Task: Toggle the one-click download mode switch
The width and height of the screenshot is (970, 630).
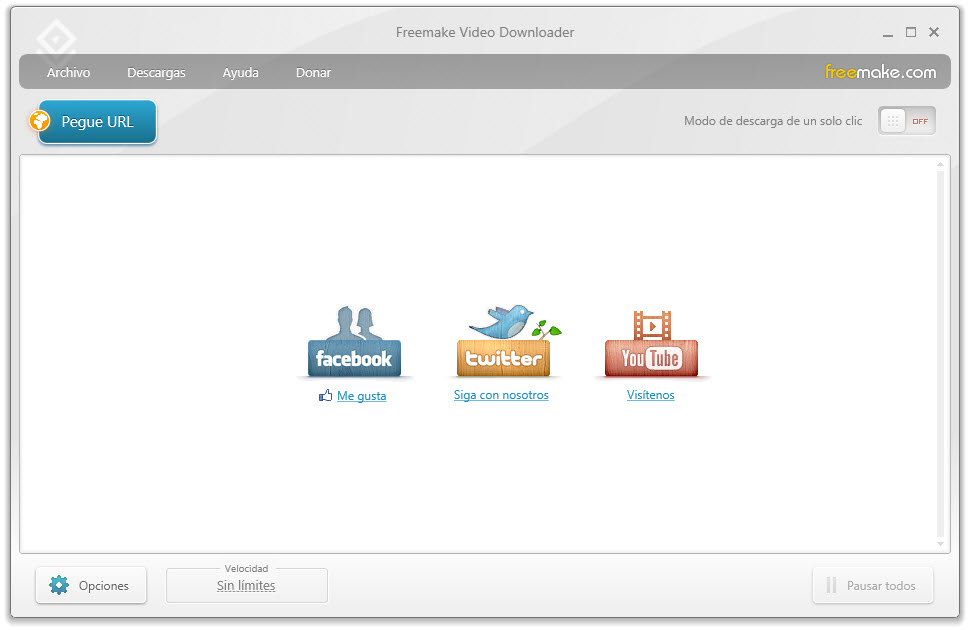Action: point(906,121)
